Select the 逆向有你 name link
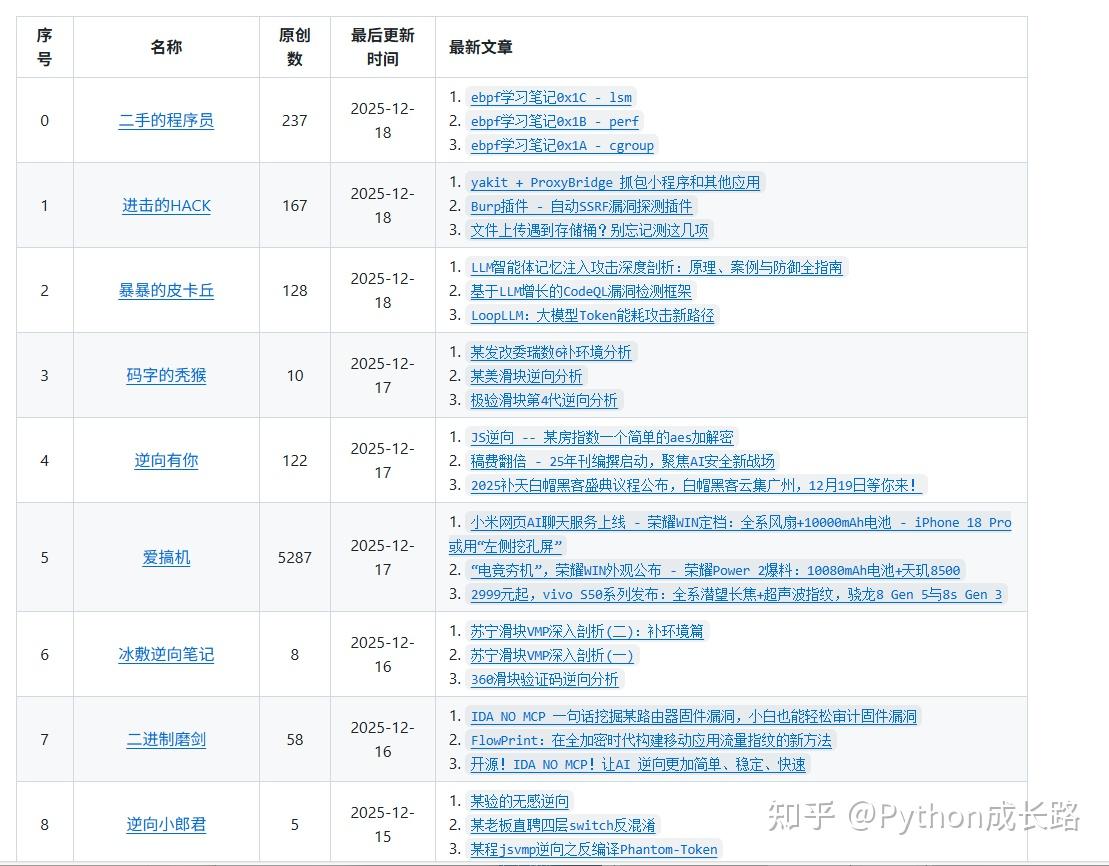This screenshot has width=1109, height=866. tap(166, 461)
